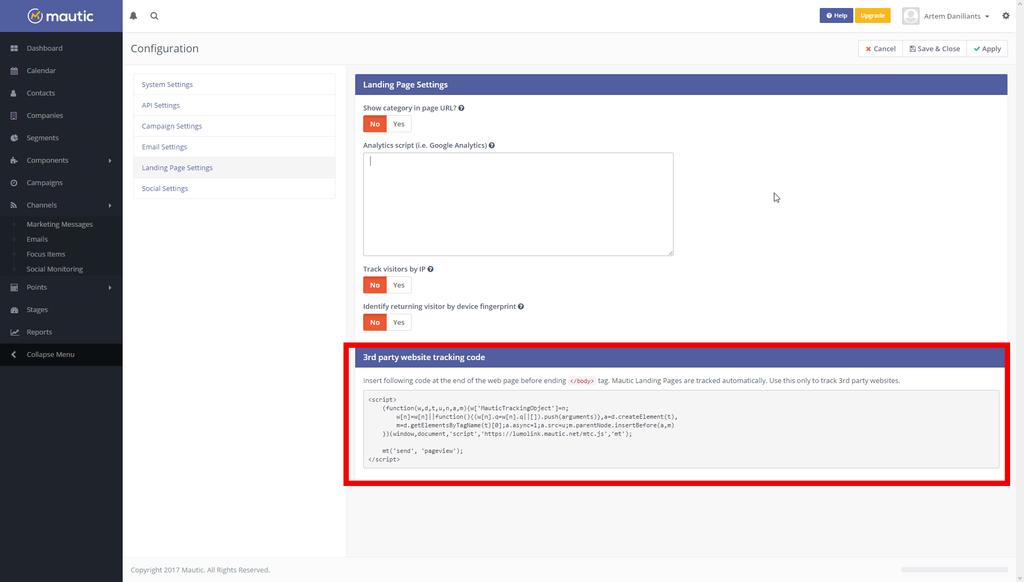Click the Collapse Menu item
Viewport: 1024px width, 582px height.
61,355
